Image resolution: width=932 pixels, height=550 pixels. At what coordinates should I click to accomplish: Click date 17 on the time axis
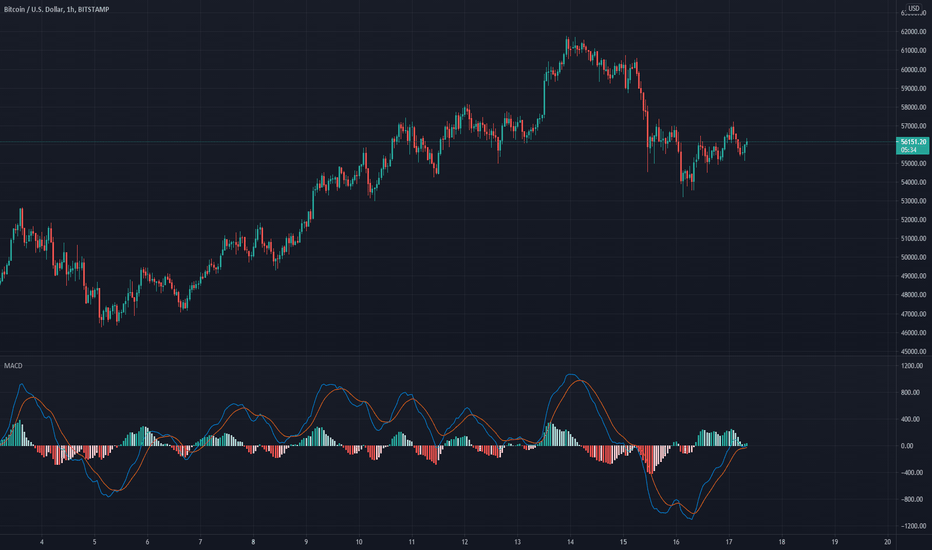tap(729, 542)
